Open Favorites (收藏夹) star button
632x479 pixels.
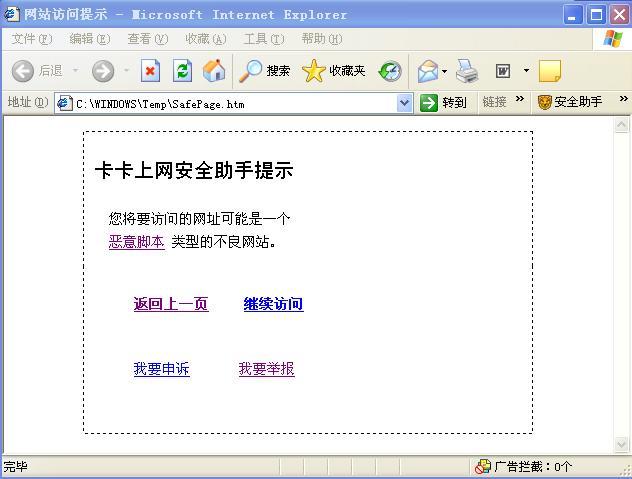[334, 71]
